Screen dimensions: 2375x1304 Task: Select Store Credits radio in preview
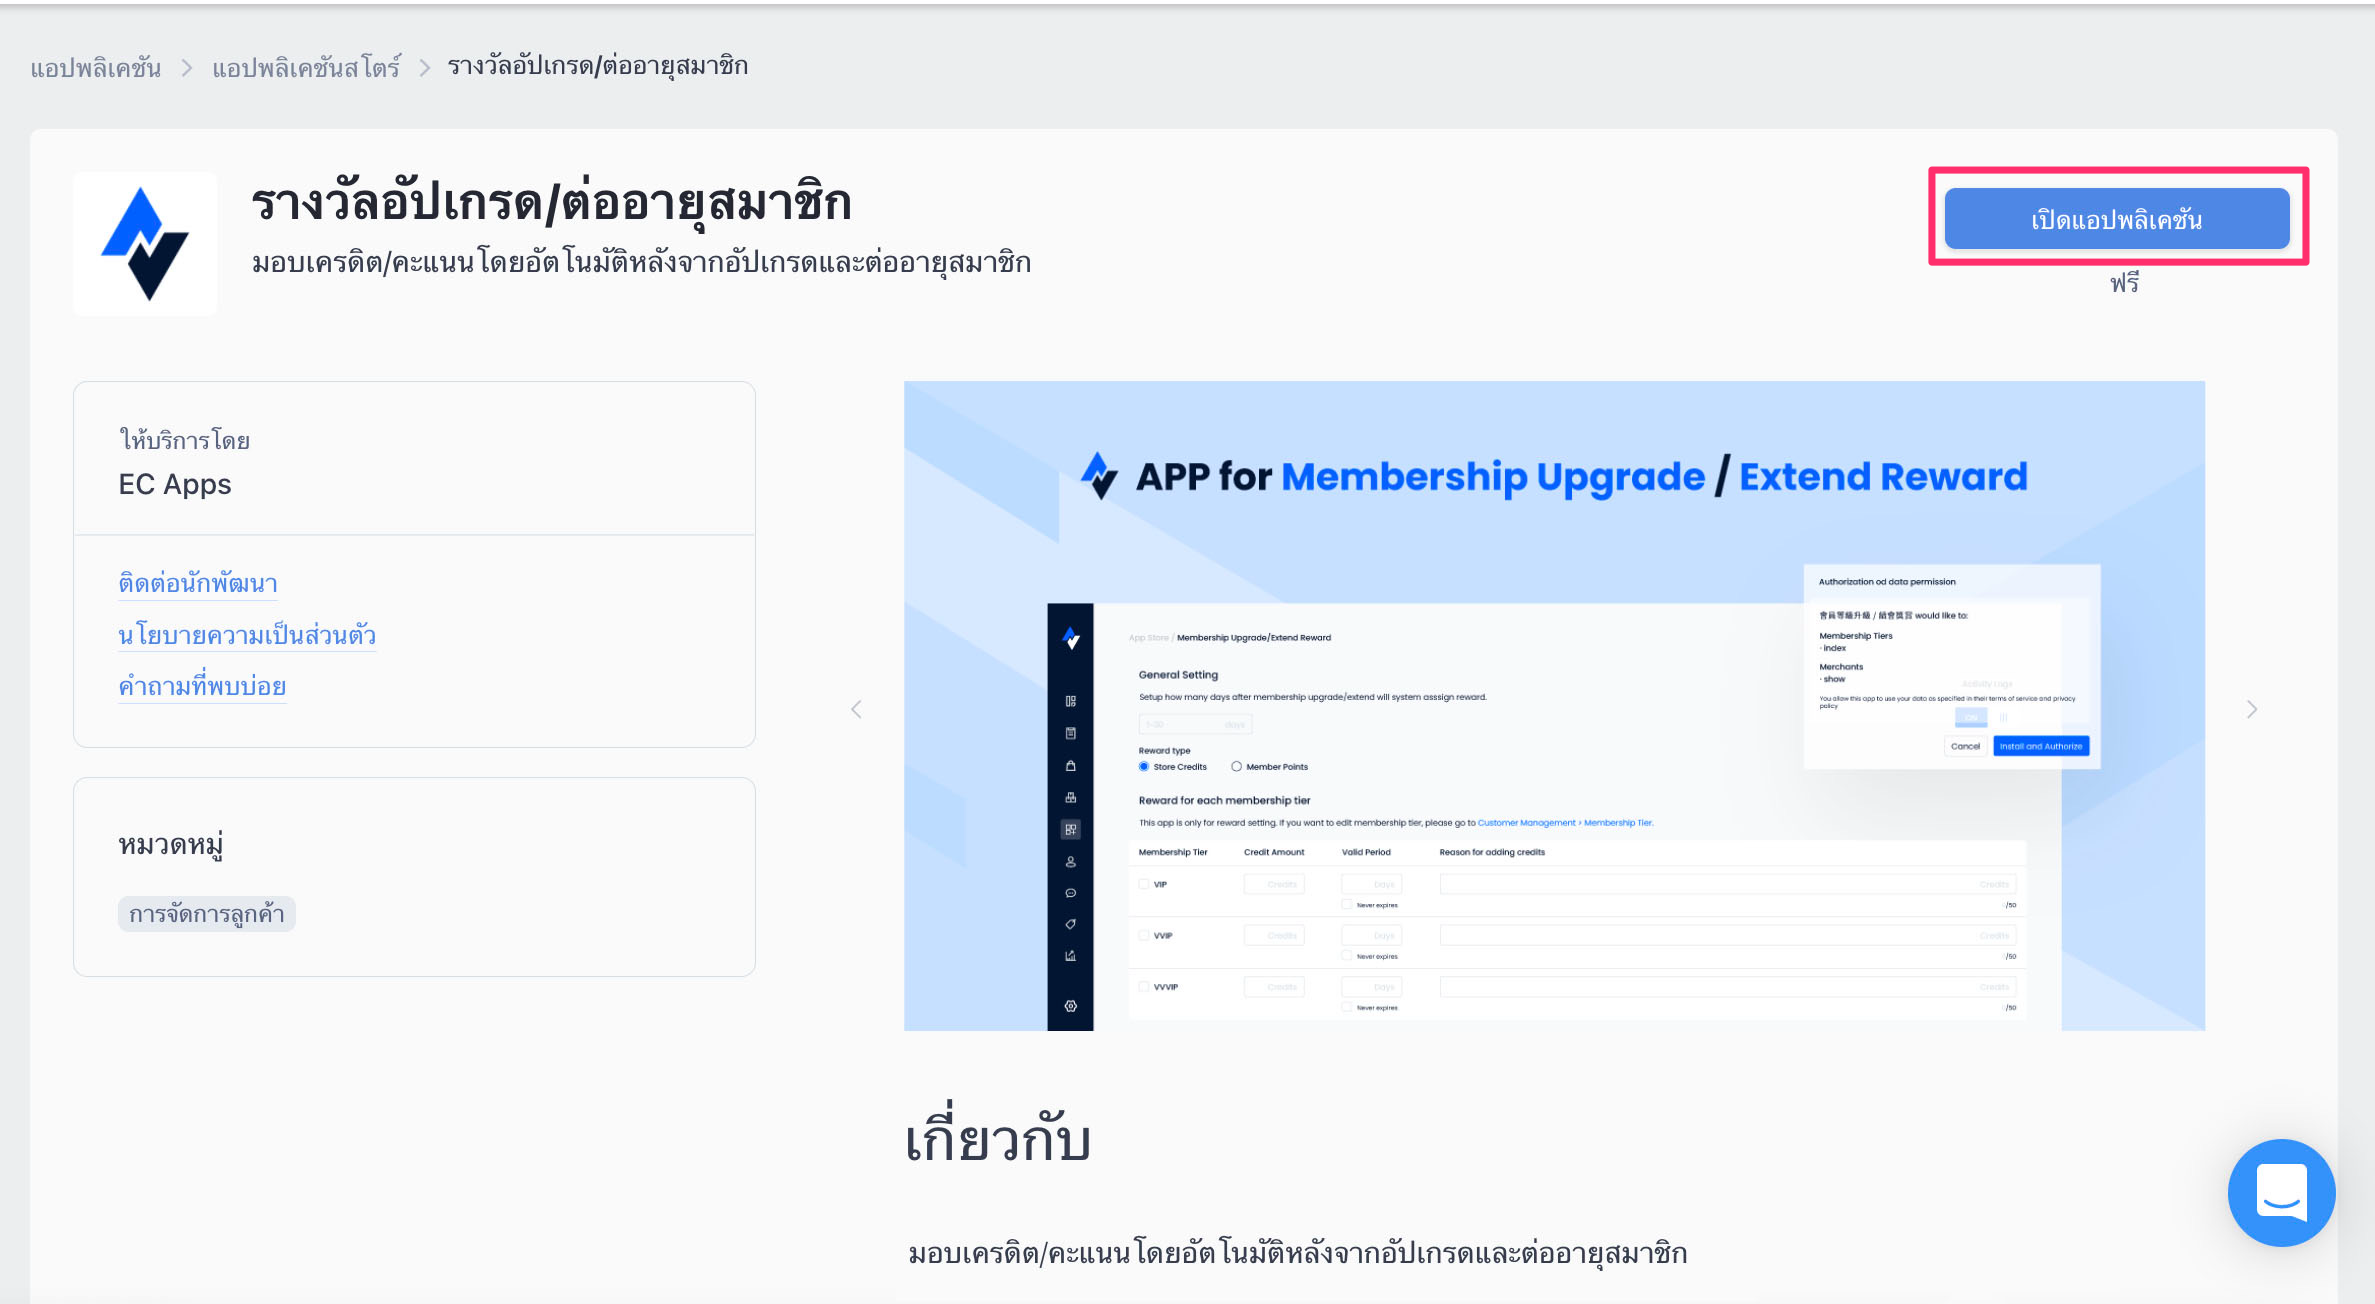click(x=1144, y=767)
